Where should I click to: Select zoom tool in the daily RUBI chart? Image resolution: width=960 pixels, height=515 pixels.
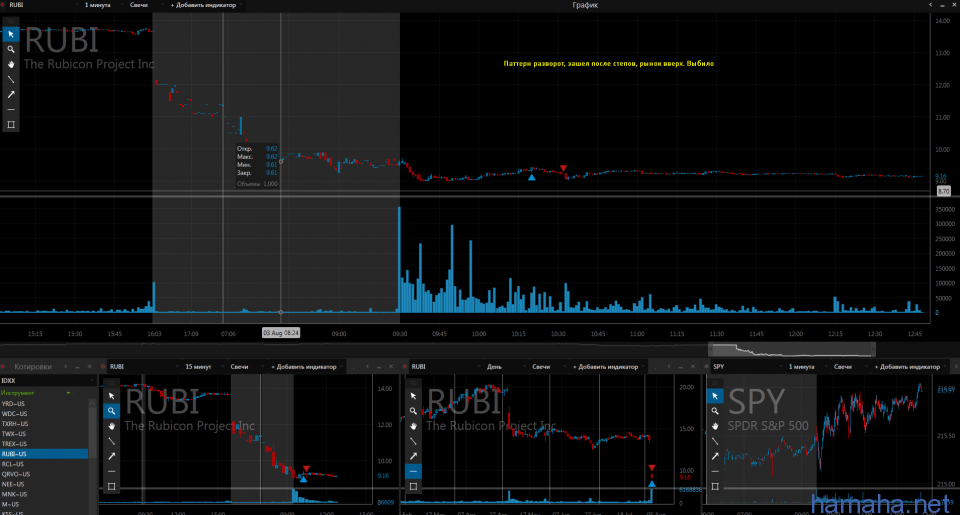pyautogui.click(x=413, y=411)
